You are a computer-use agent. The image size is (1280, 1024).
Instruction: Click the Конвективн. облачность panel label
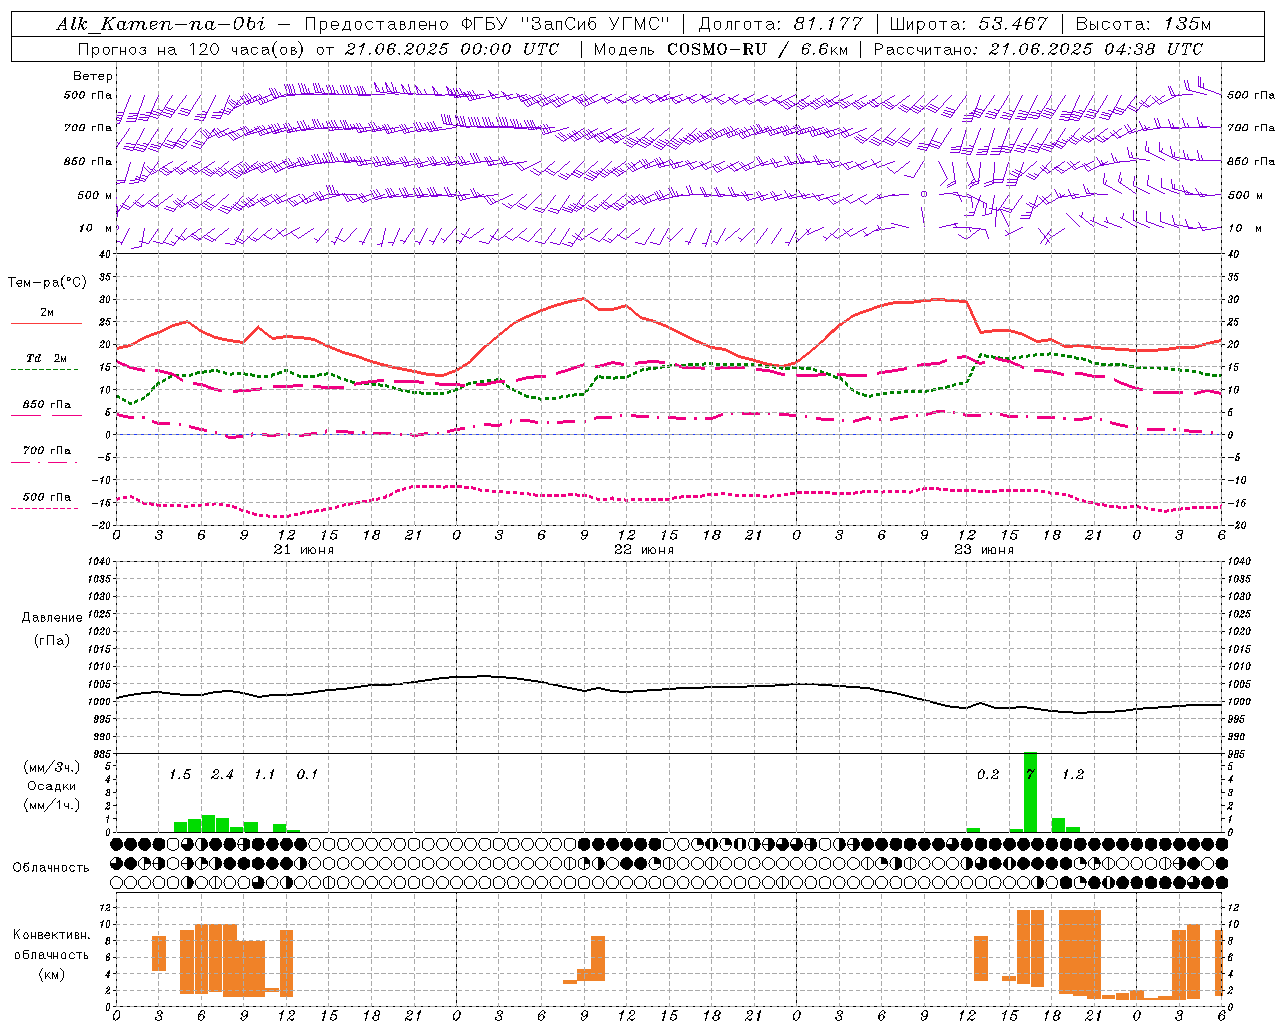coord(51,954)
